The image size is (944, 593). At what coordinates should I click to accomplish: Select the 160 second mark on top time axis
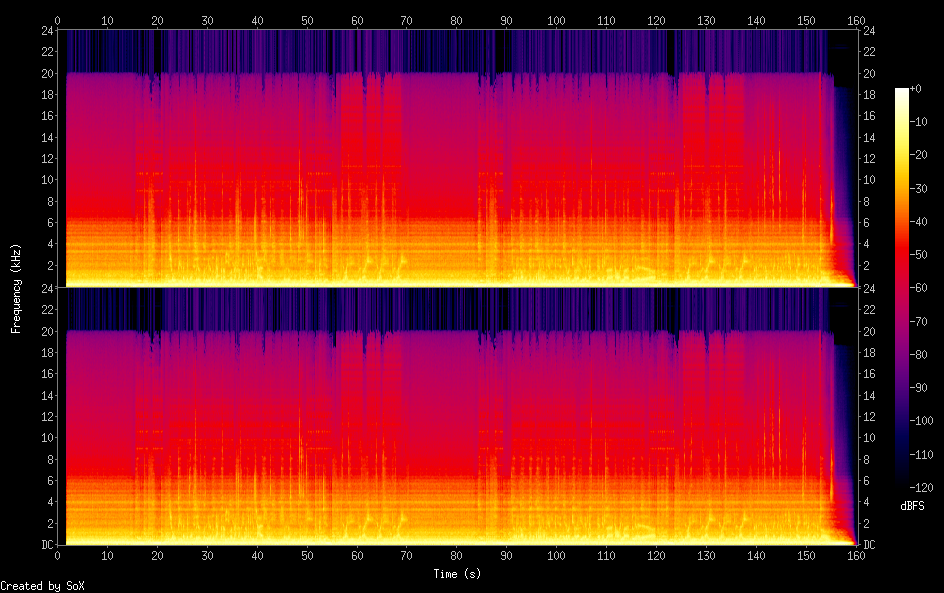[856, 20]
